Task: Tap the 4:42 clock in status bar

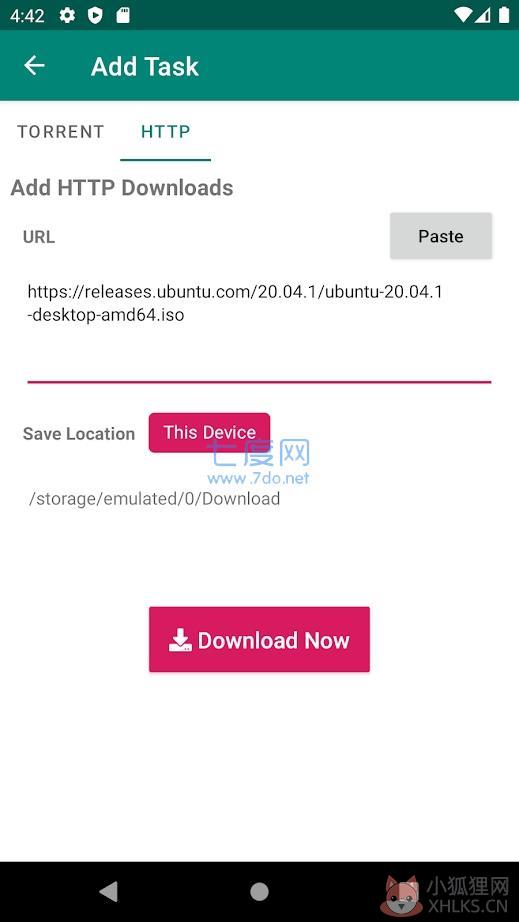Action: click(27, 16)
